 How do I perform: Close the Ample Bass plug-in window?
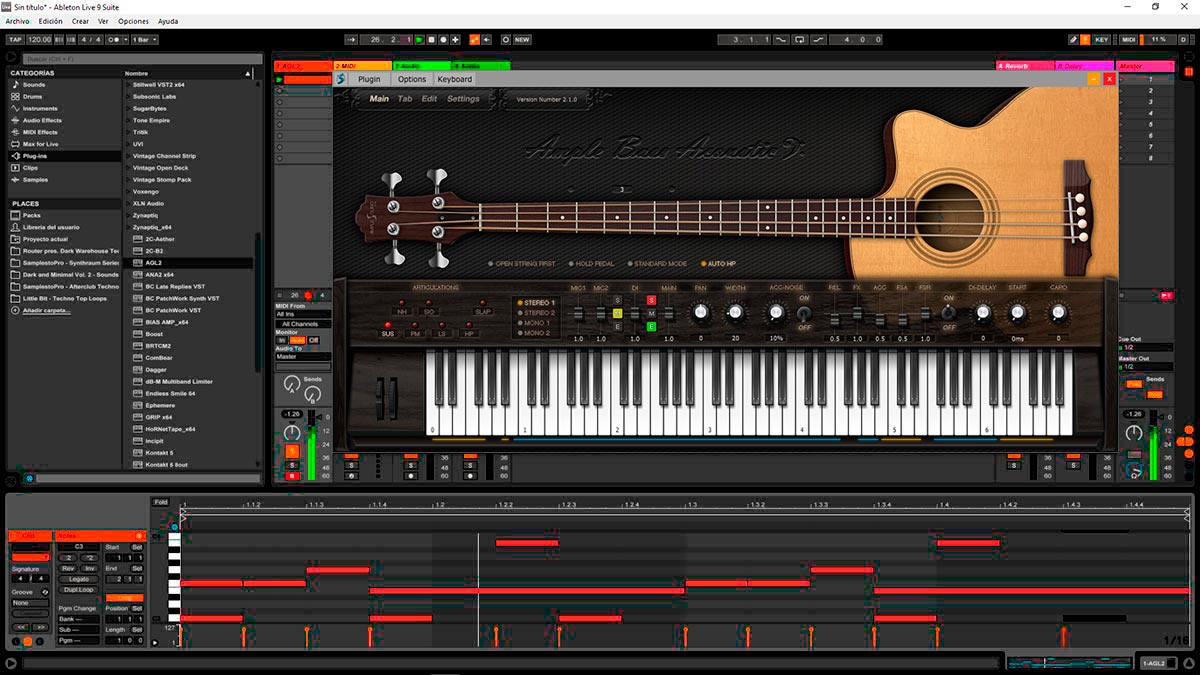click(1109, 79)
